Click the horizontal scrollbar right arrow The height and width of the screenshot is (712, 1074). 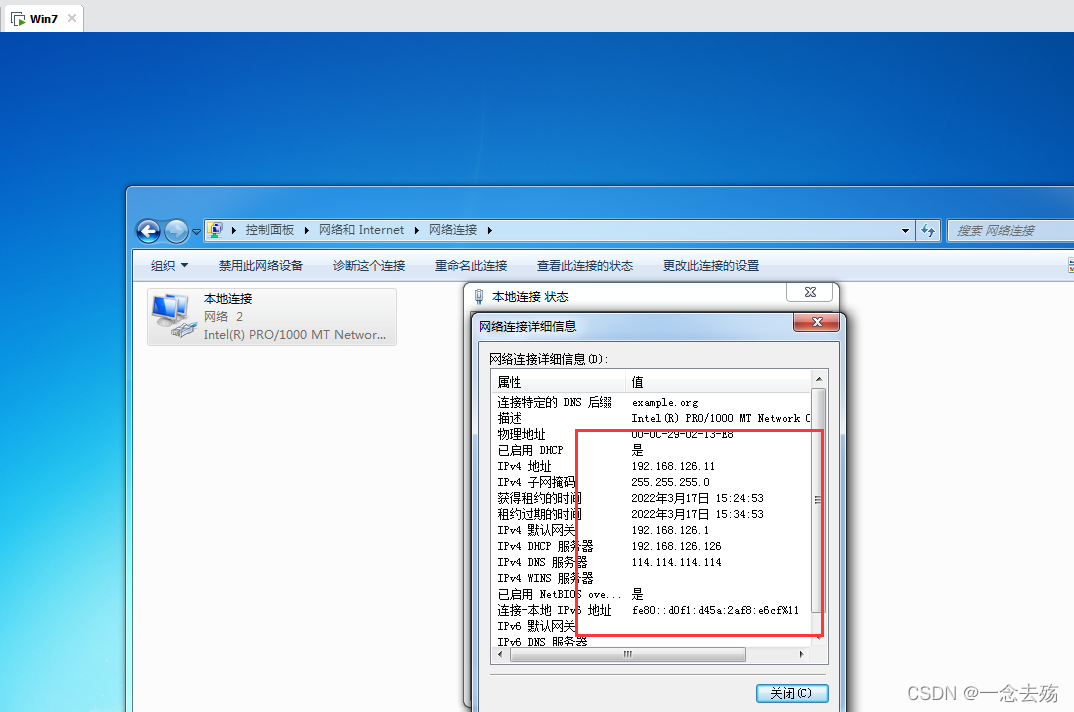(x=801, y=654)
